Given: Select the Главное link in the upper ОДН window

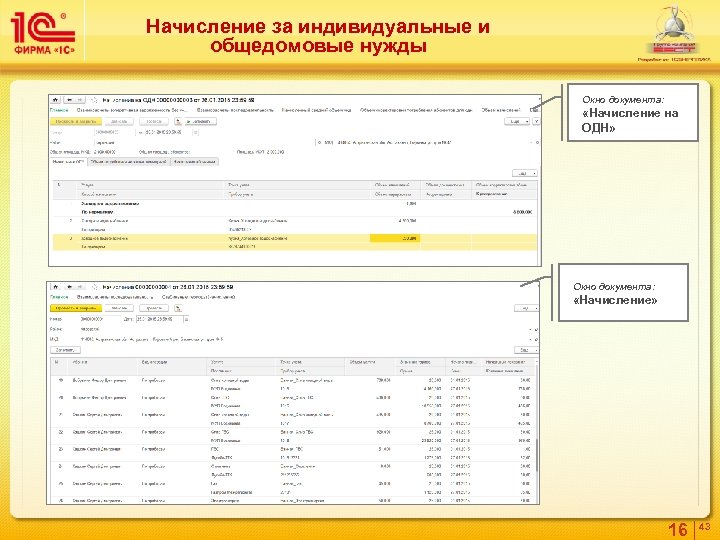Looking at the screenshot, I should coord(59,110).
